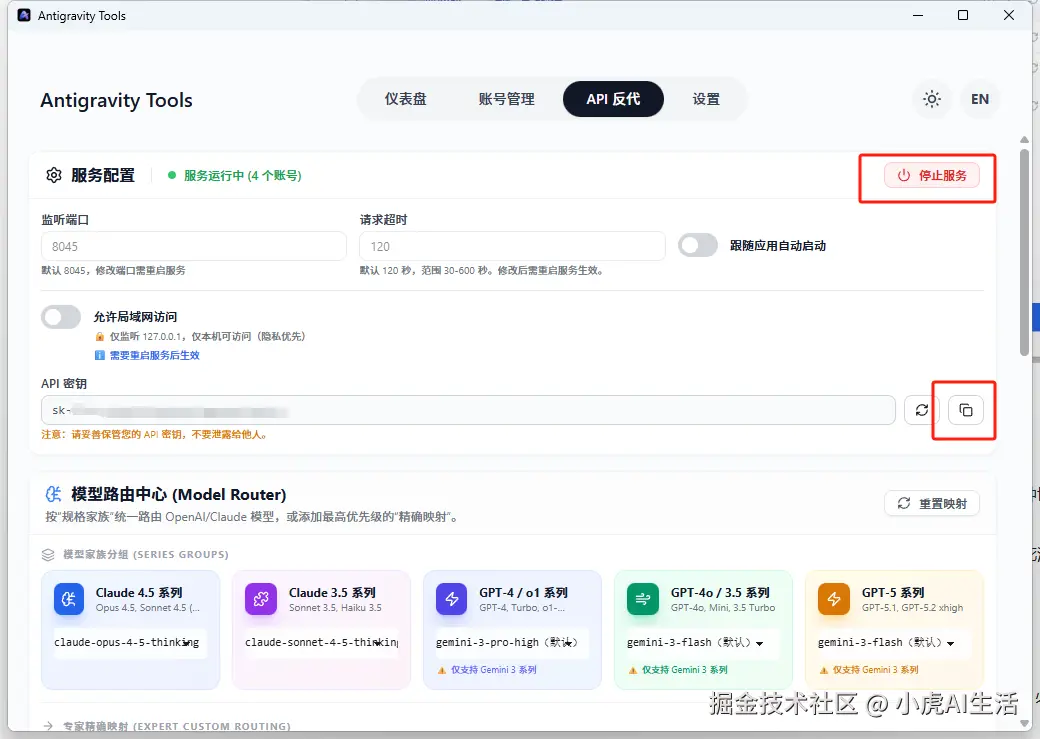Toggle 跟随应用自动启动 switch
1040x739 pixels.
tap(698, 245)
